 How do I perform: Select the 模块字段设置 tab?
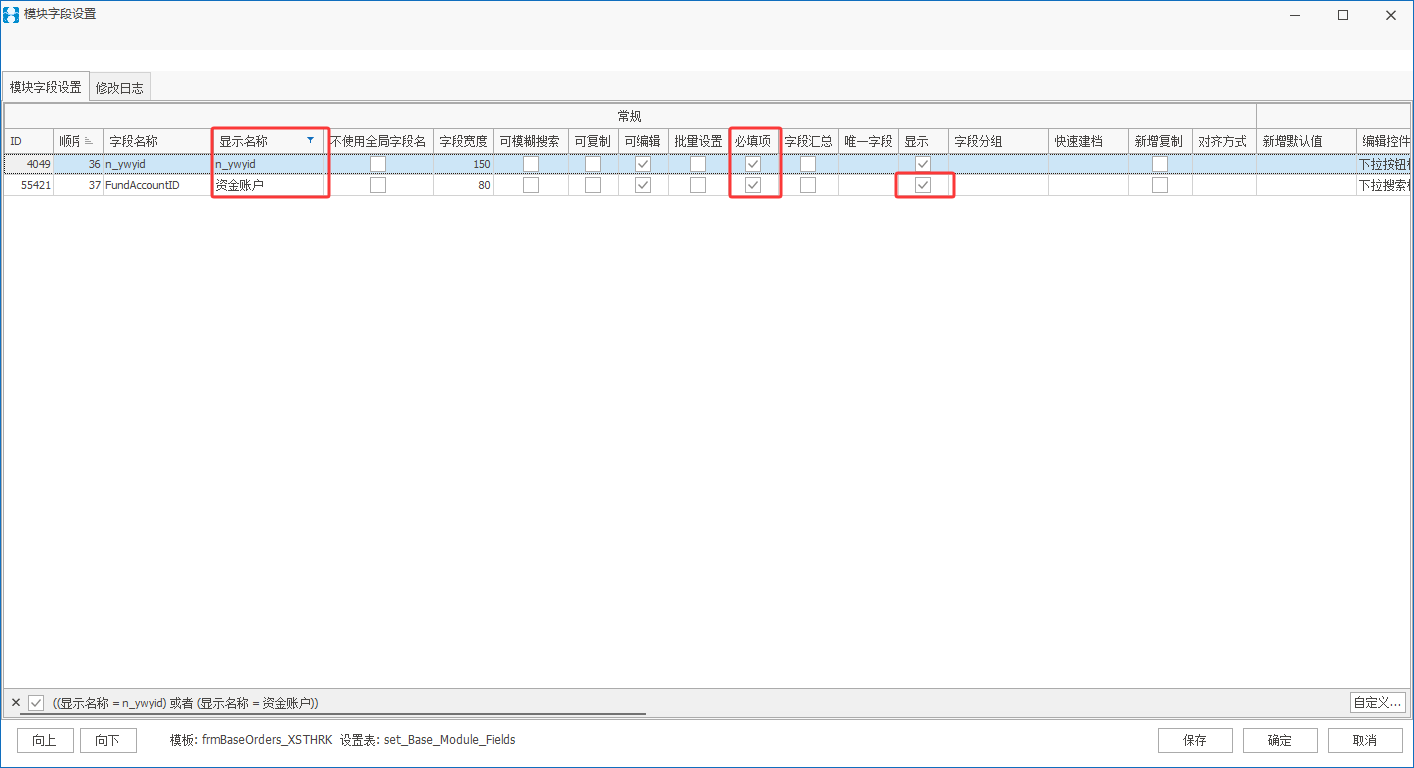[x=45, y=87]
